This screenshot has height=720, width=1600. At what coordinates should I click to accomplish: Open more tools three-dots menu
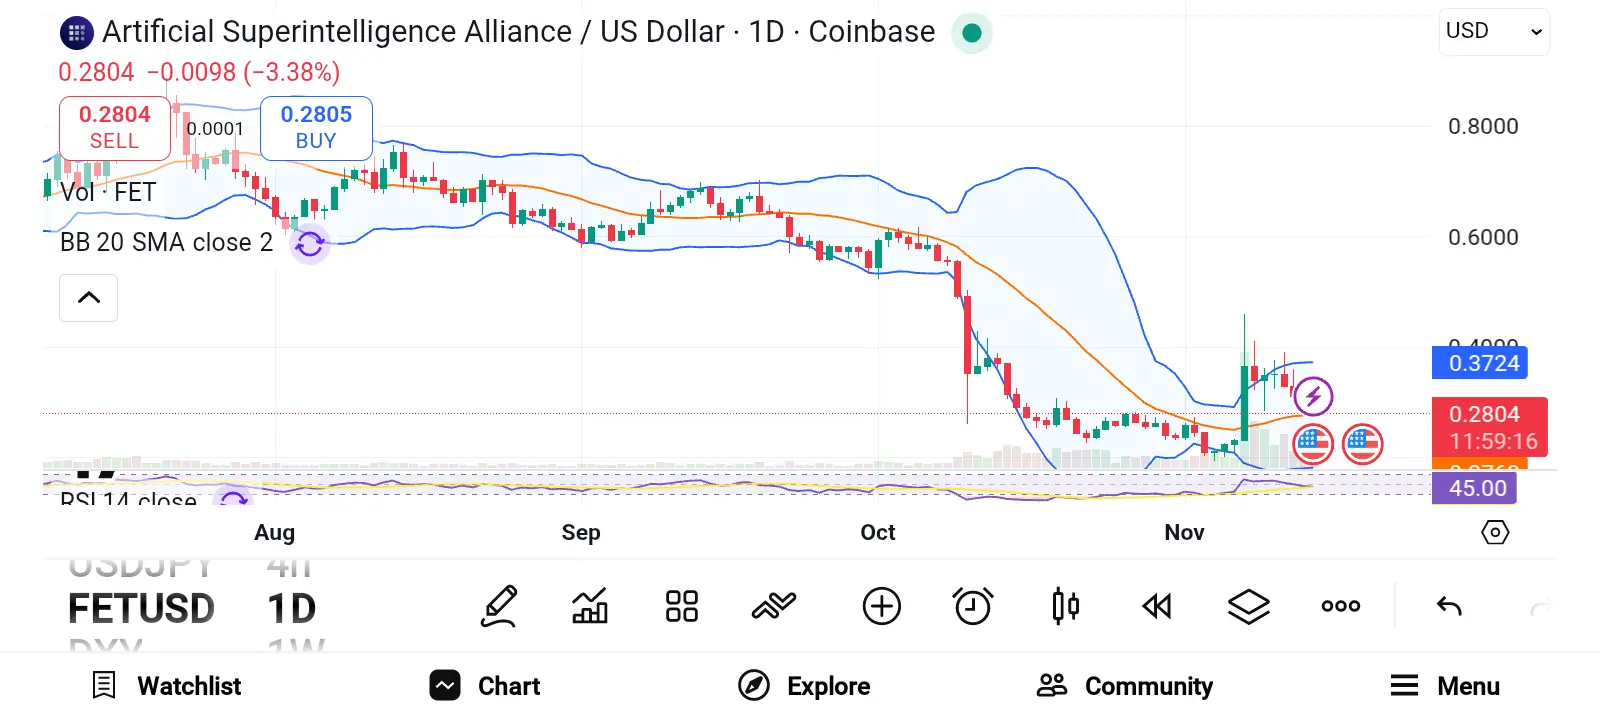point(1340,606)
